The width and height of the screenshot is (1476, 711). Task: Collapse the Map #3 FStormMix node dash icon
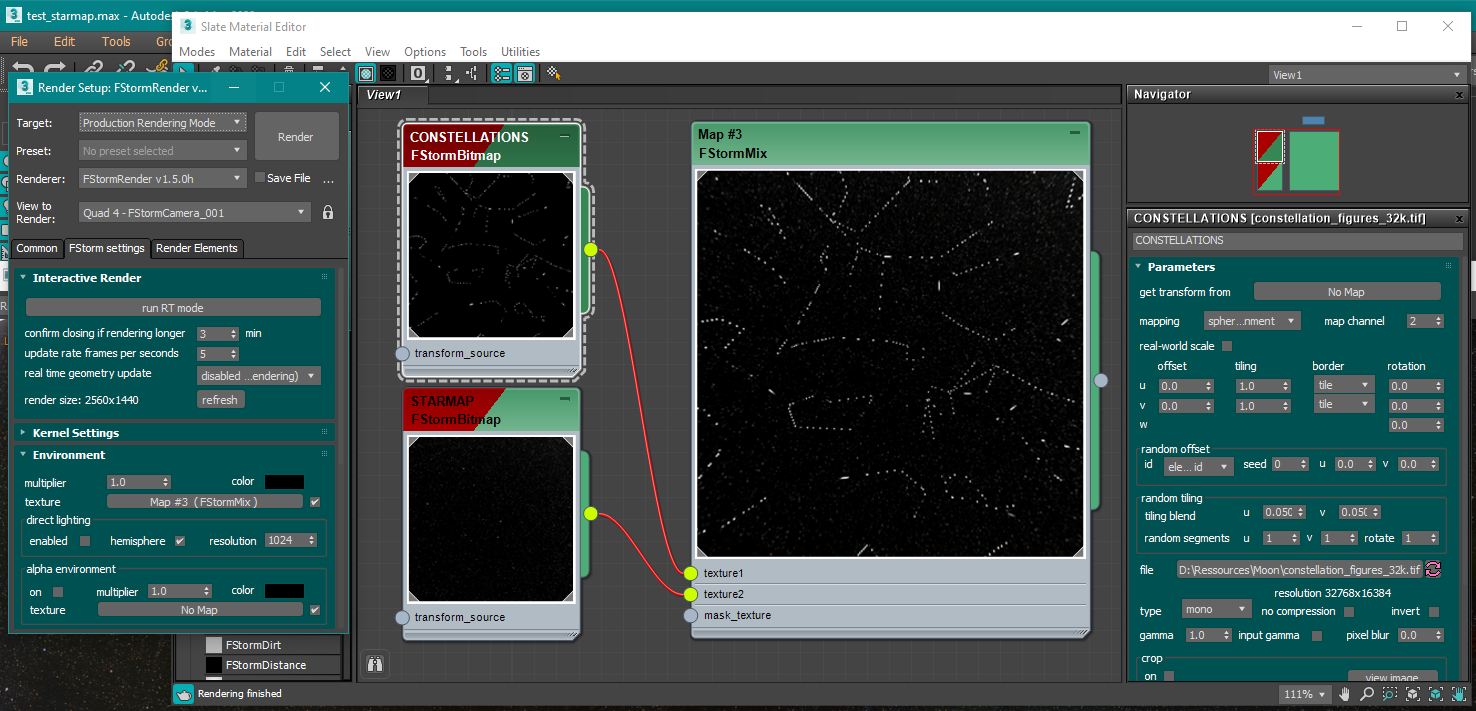[1075, 132]
